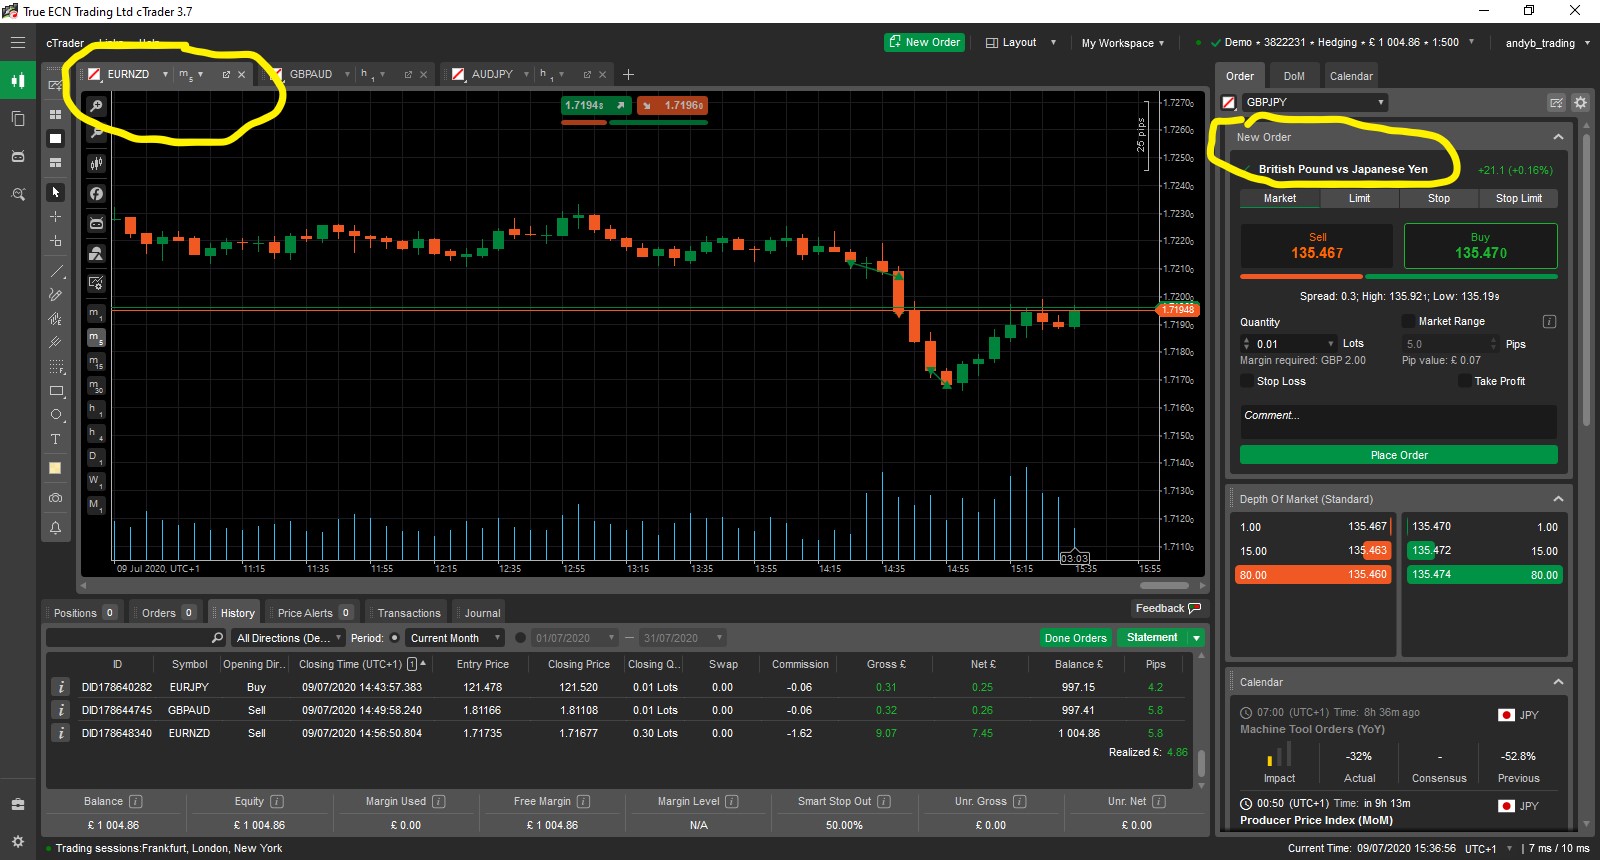Screen dimensions: 1600x860
Task: Select the trend line drawing tool
Action: [56, 271]
